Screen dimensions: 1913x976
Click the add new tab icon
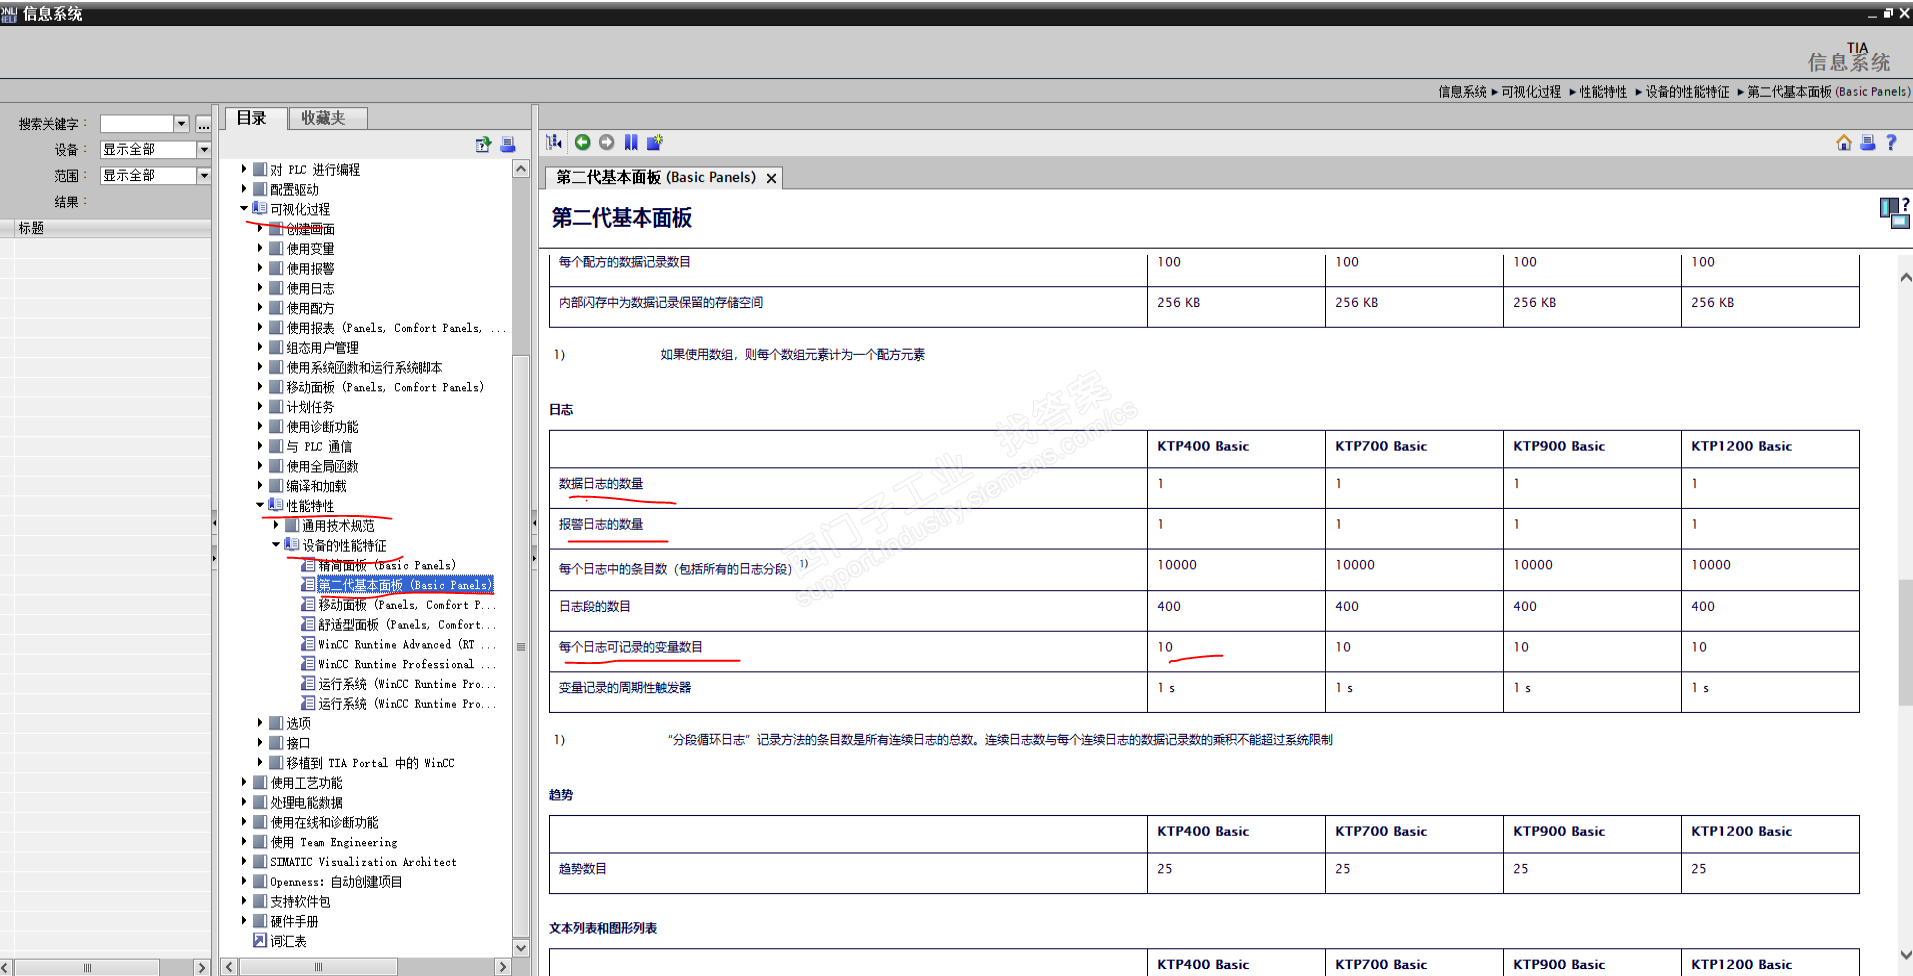tap(655, 142)
